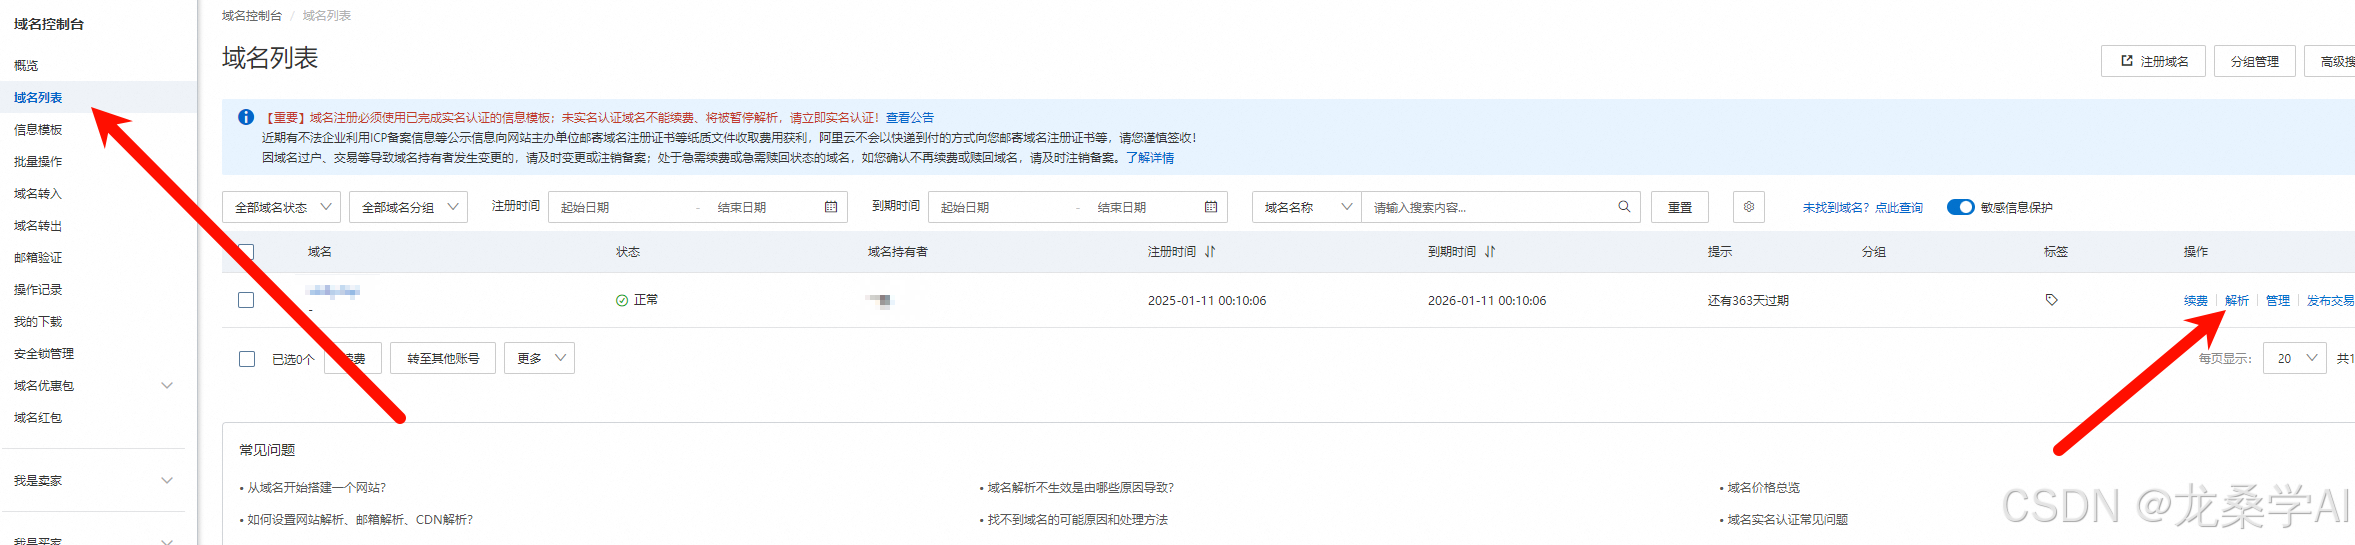Viewport: 2355px width, 545px height.
Task: Open the 域名名称 search-type dropdown
Action: click(x=1307, y=207)
